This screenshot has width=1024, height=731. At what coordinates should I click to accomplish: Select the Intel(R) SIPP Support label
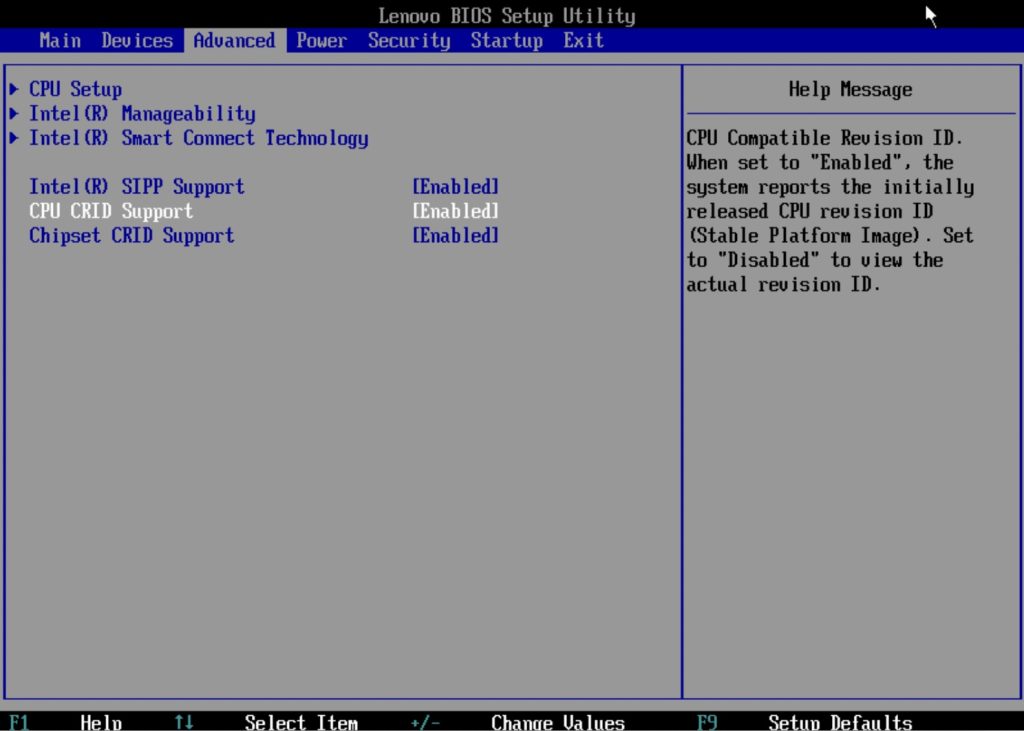point(136,187)
